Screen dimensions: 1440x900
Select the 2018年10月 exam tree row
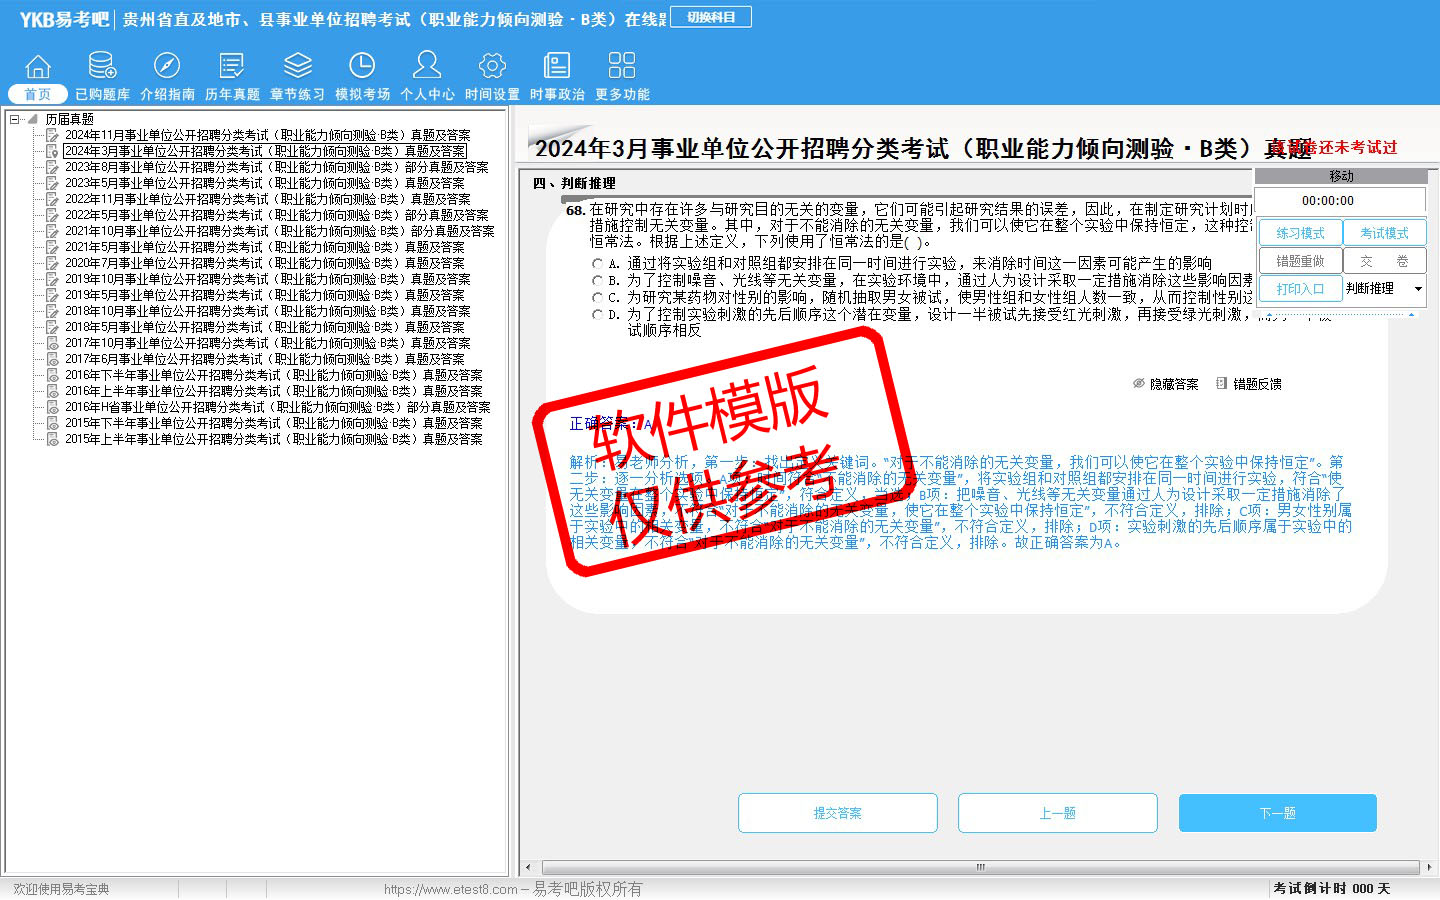pyautogui.click(x=268, y=311)
